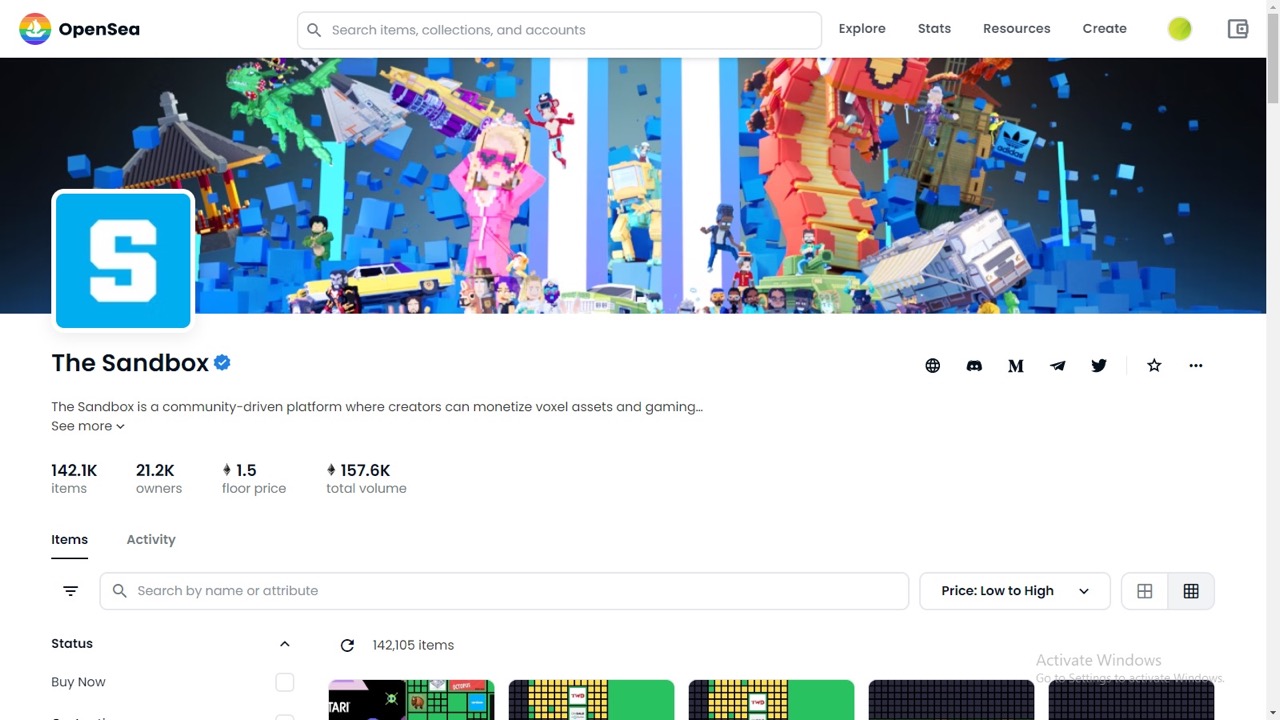1280x720 pixels.
Task: Open The Sandbox Discord link
Action: click(974, 366)
